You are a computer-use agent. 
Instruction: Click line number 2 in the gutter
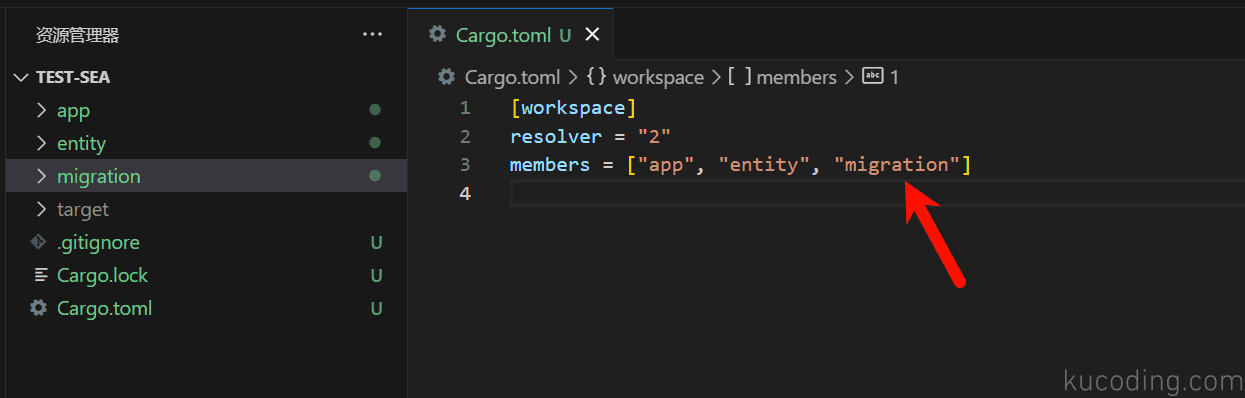point(465,136)
